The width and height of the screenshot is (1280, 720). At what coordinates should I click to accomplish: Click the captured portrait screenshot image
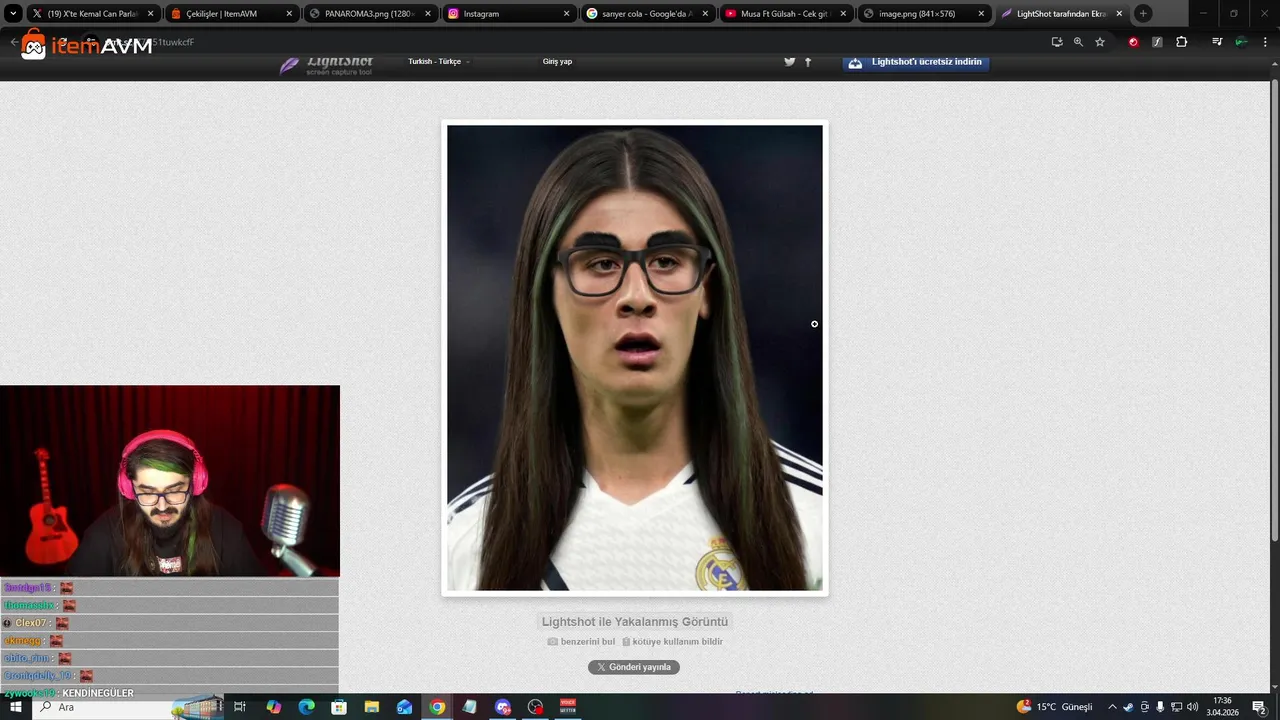635,358
